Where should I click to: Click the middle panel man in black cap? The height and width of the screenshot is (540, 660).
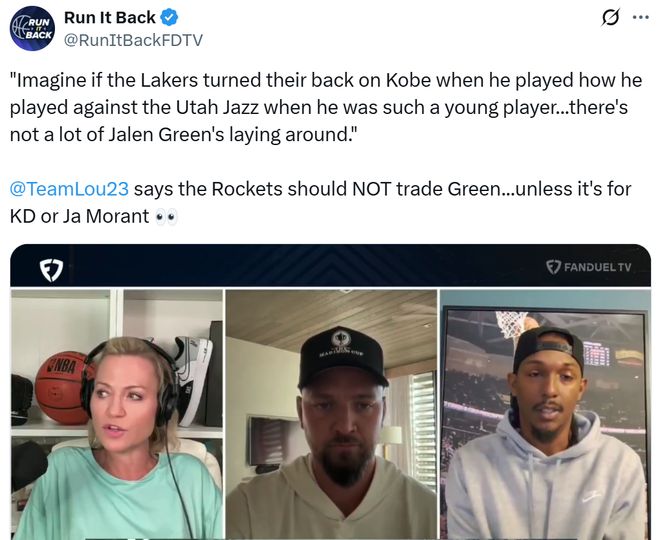pyautogui.click(x=331, y=414)
